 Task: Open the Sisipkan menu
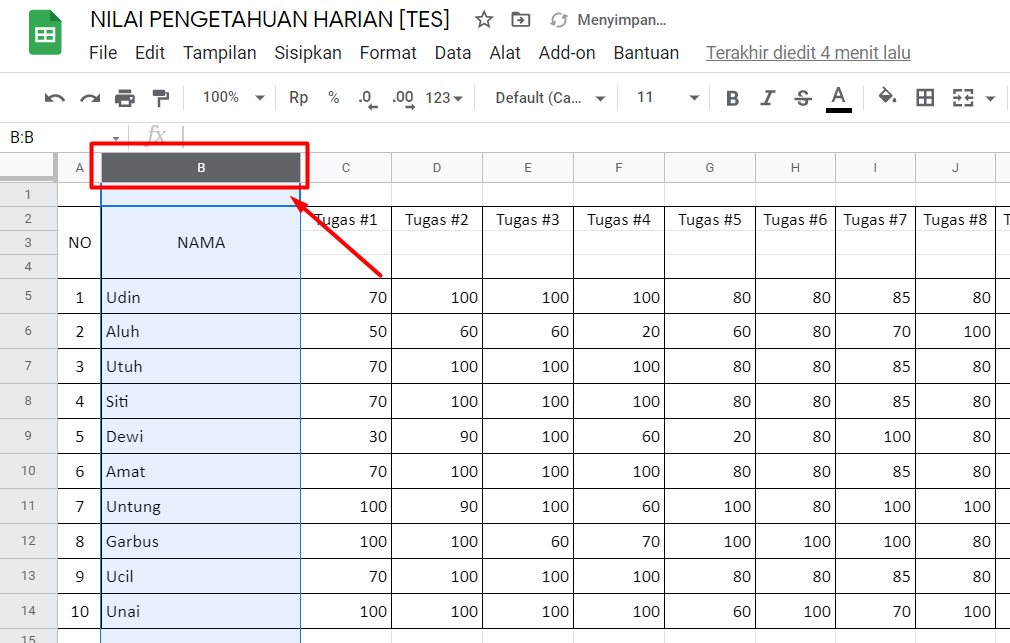308,53
